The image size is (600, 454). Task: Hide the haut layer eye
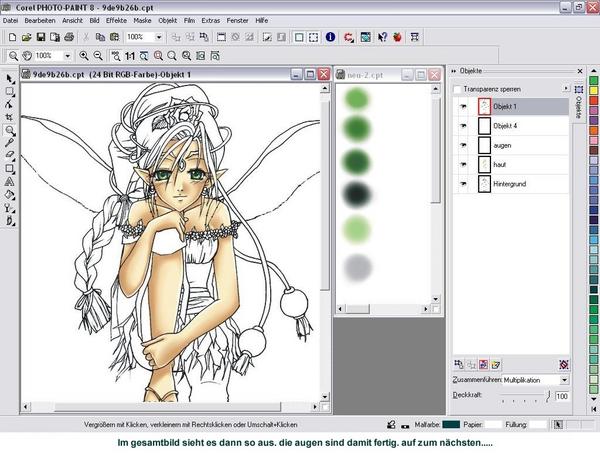tap(463, 165)
